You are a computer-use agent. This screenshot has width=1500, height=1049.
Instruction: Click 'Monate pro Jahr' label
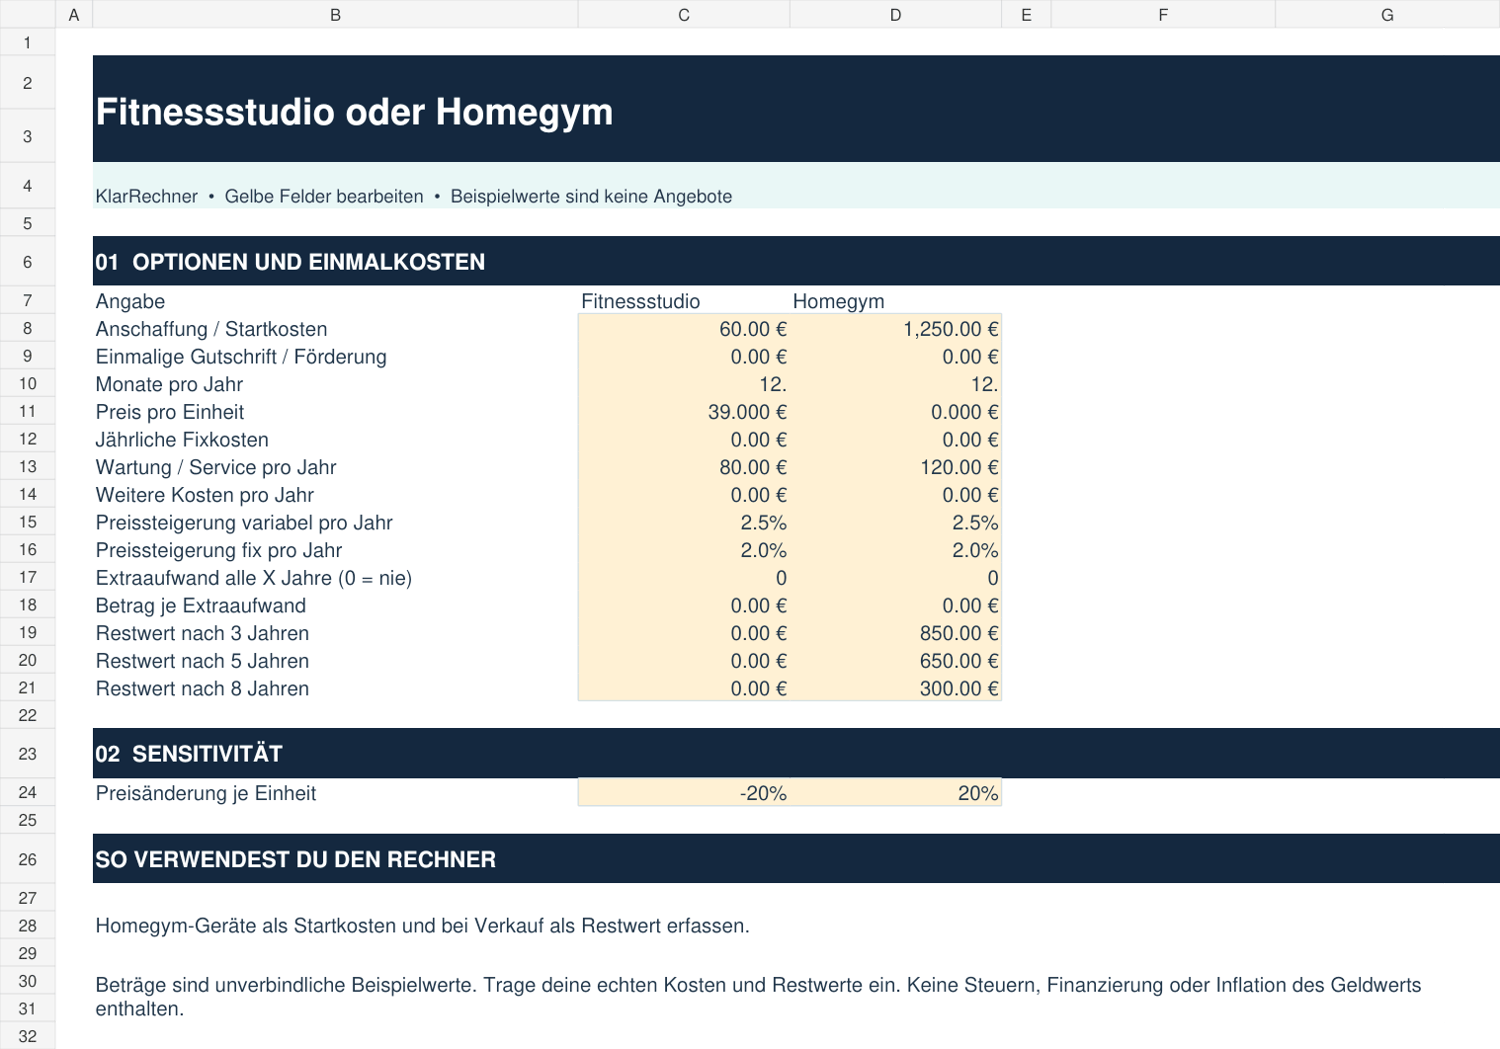pos(169,384)
